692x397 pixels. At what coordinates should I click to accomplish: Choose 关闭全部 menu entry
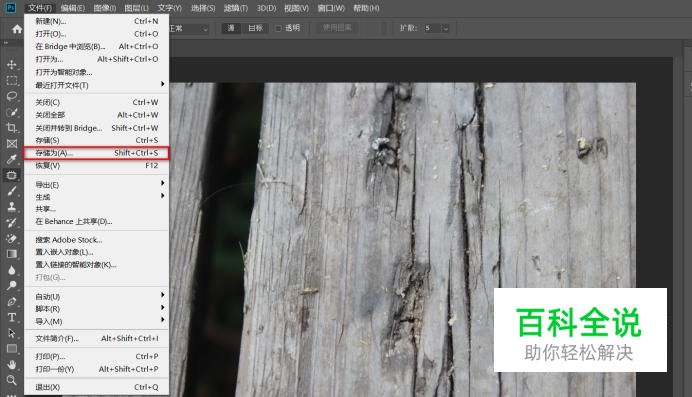point(96,115)
